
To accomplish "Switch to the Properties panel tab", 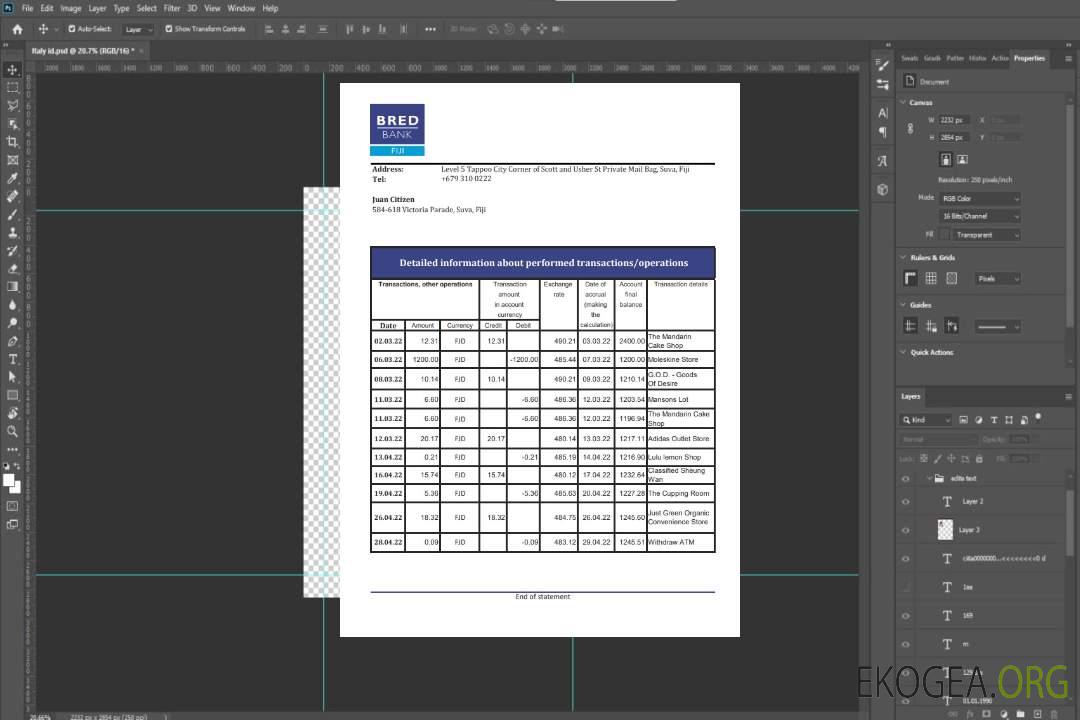I will pos(1029,59).
